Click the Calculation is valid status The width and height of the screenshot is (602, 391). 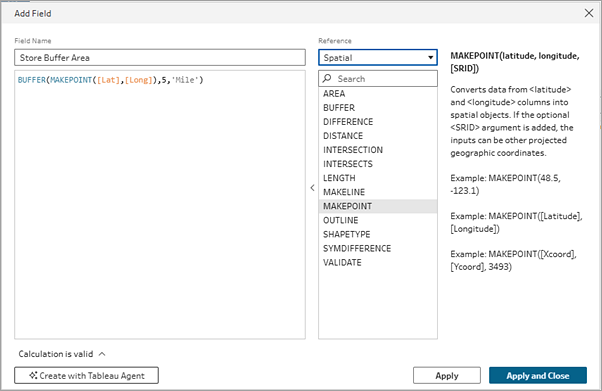[x=56, y=354]
